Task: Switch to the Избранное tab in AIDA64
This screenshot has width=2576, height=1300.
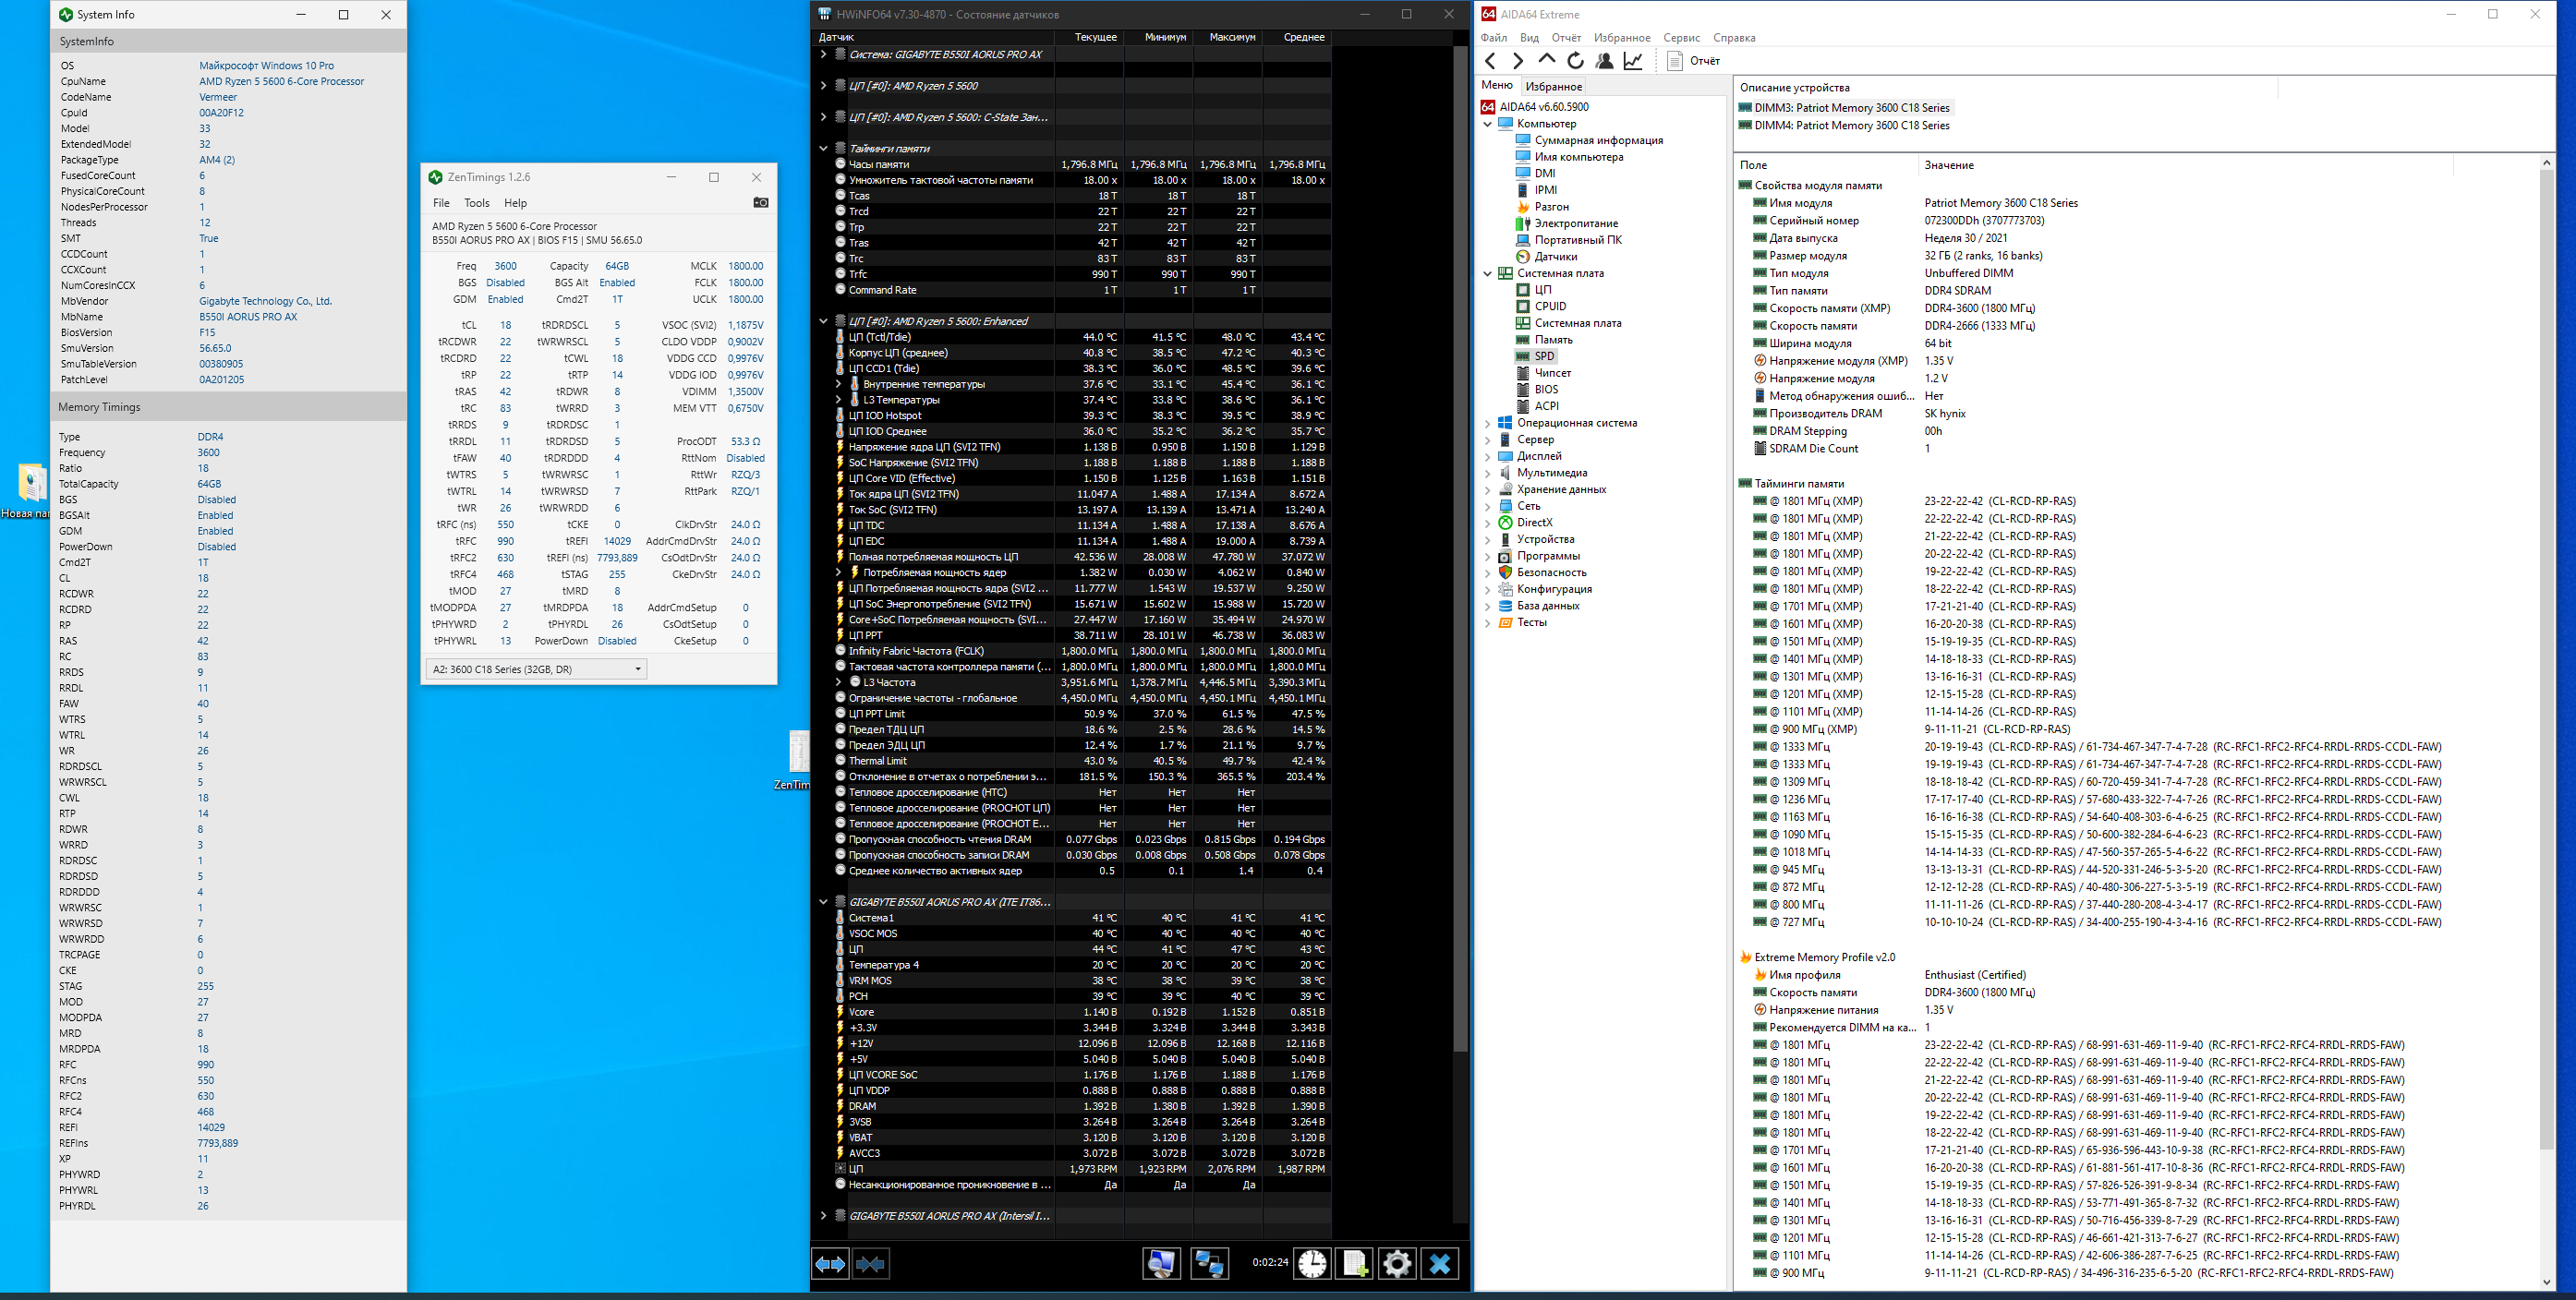Action: (1553, 86)
